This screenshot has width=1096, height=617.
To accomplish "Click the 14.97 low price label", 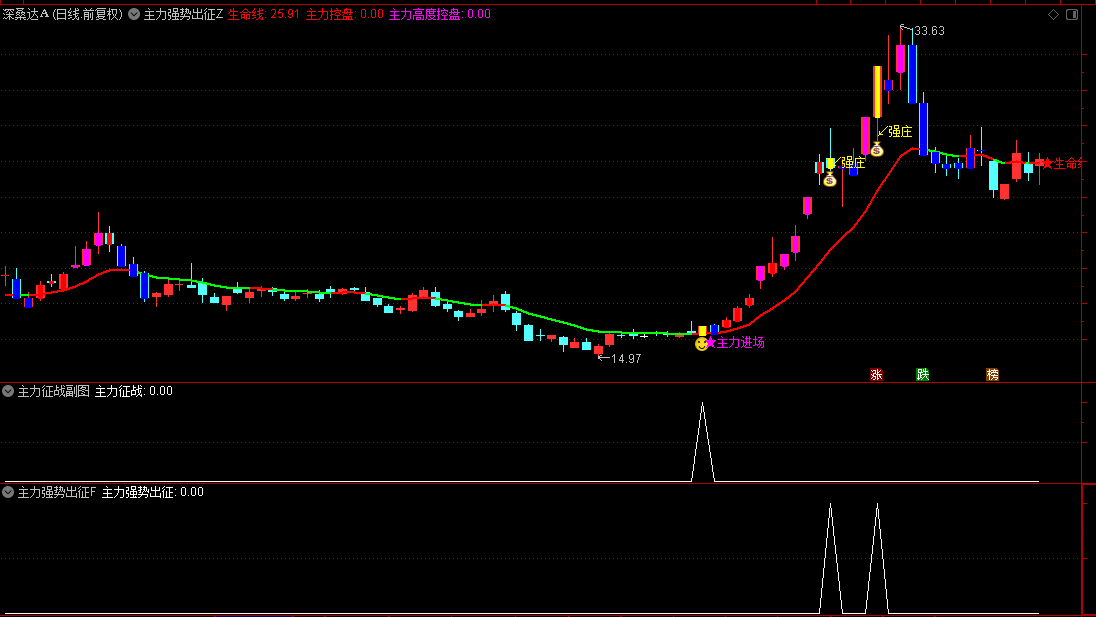I will pyautogui.click(x=626, y=358).
